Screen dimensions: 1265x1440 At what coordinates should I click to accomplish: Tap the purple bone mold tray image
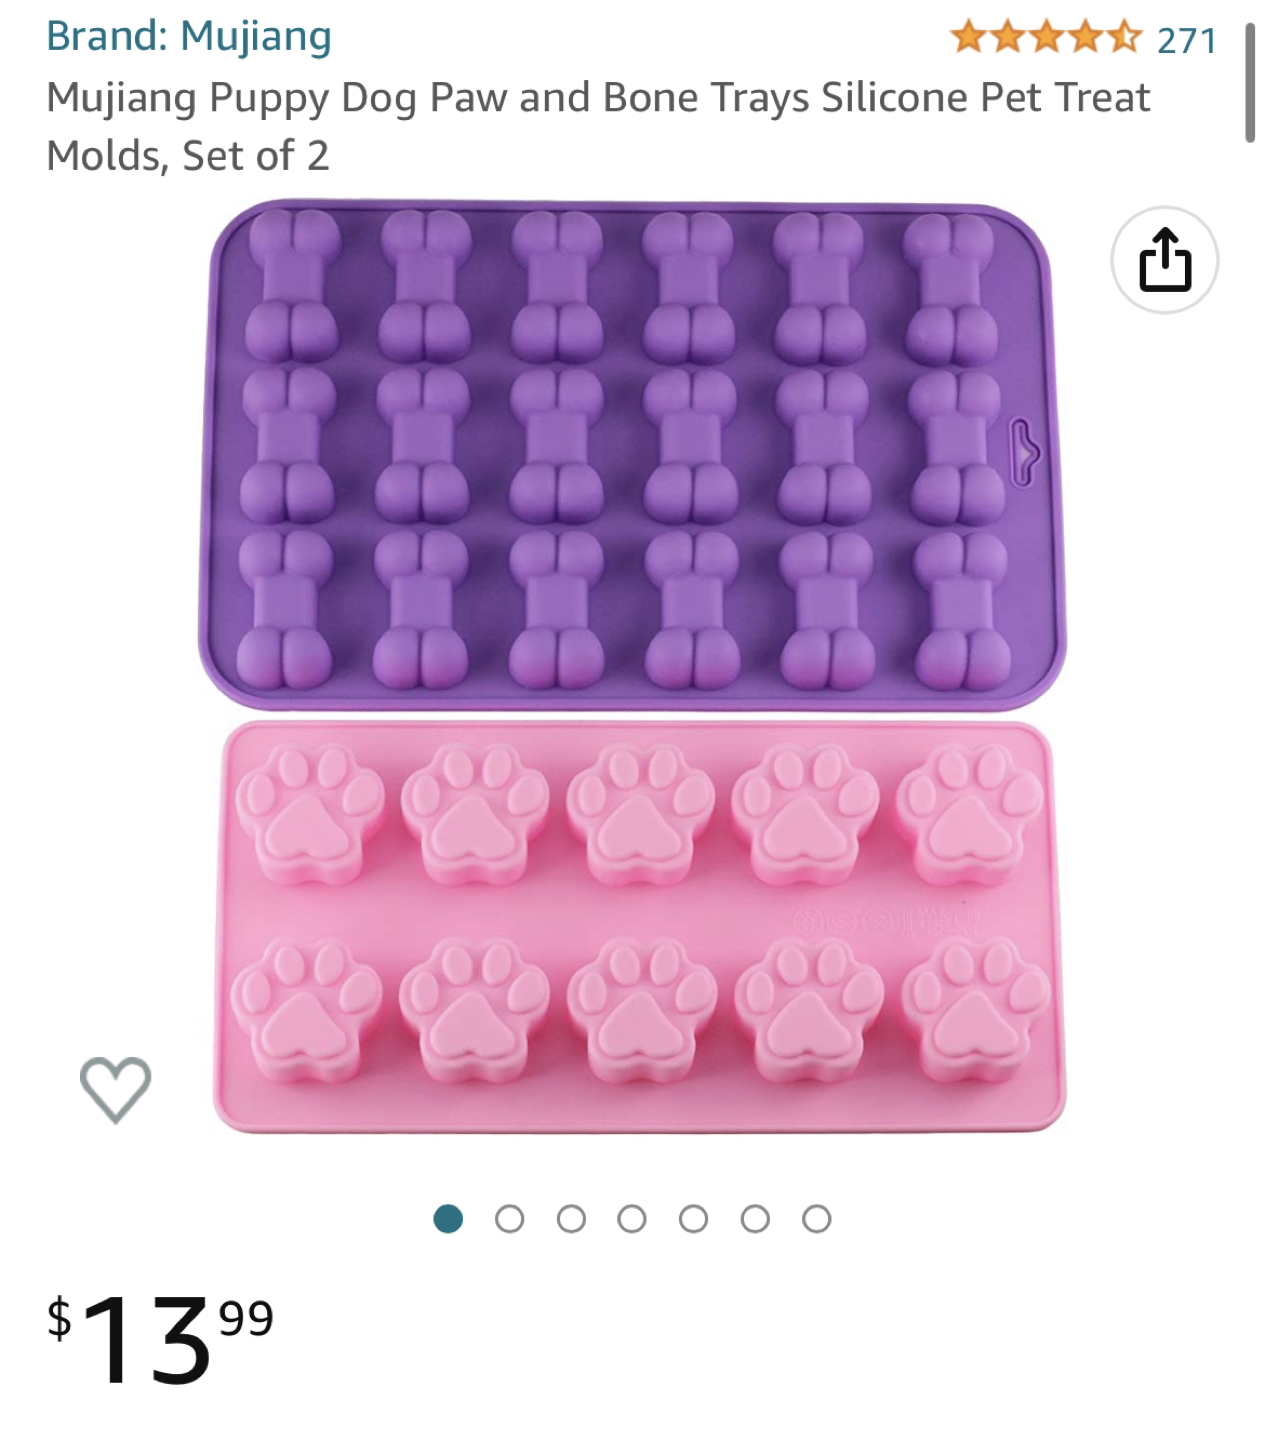pyautogui.click(x=632, y=454)
